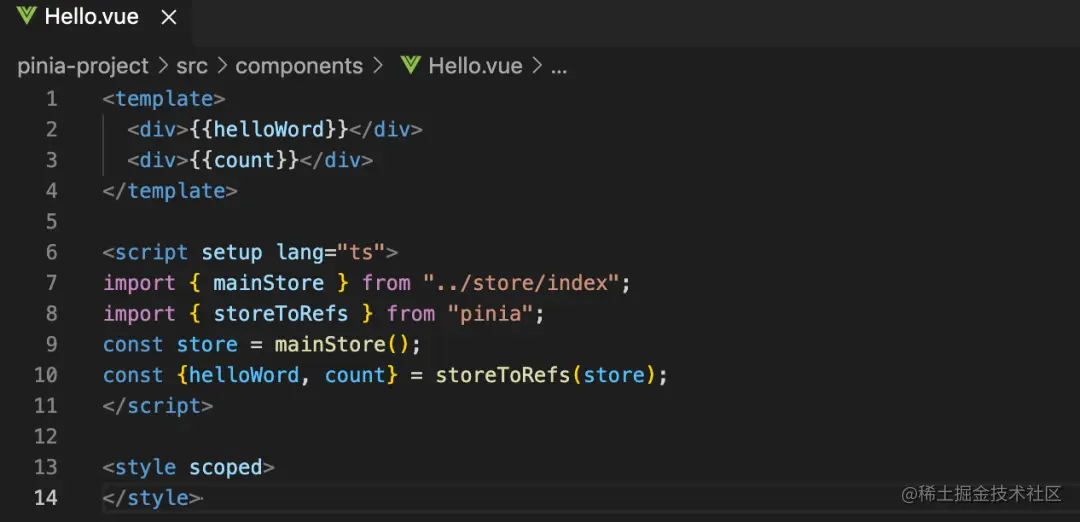Click the lang="ts" attribute value
This screenshot has width=1080, height=522.
coord(360,252)
